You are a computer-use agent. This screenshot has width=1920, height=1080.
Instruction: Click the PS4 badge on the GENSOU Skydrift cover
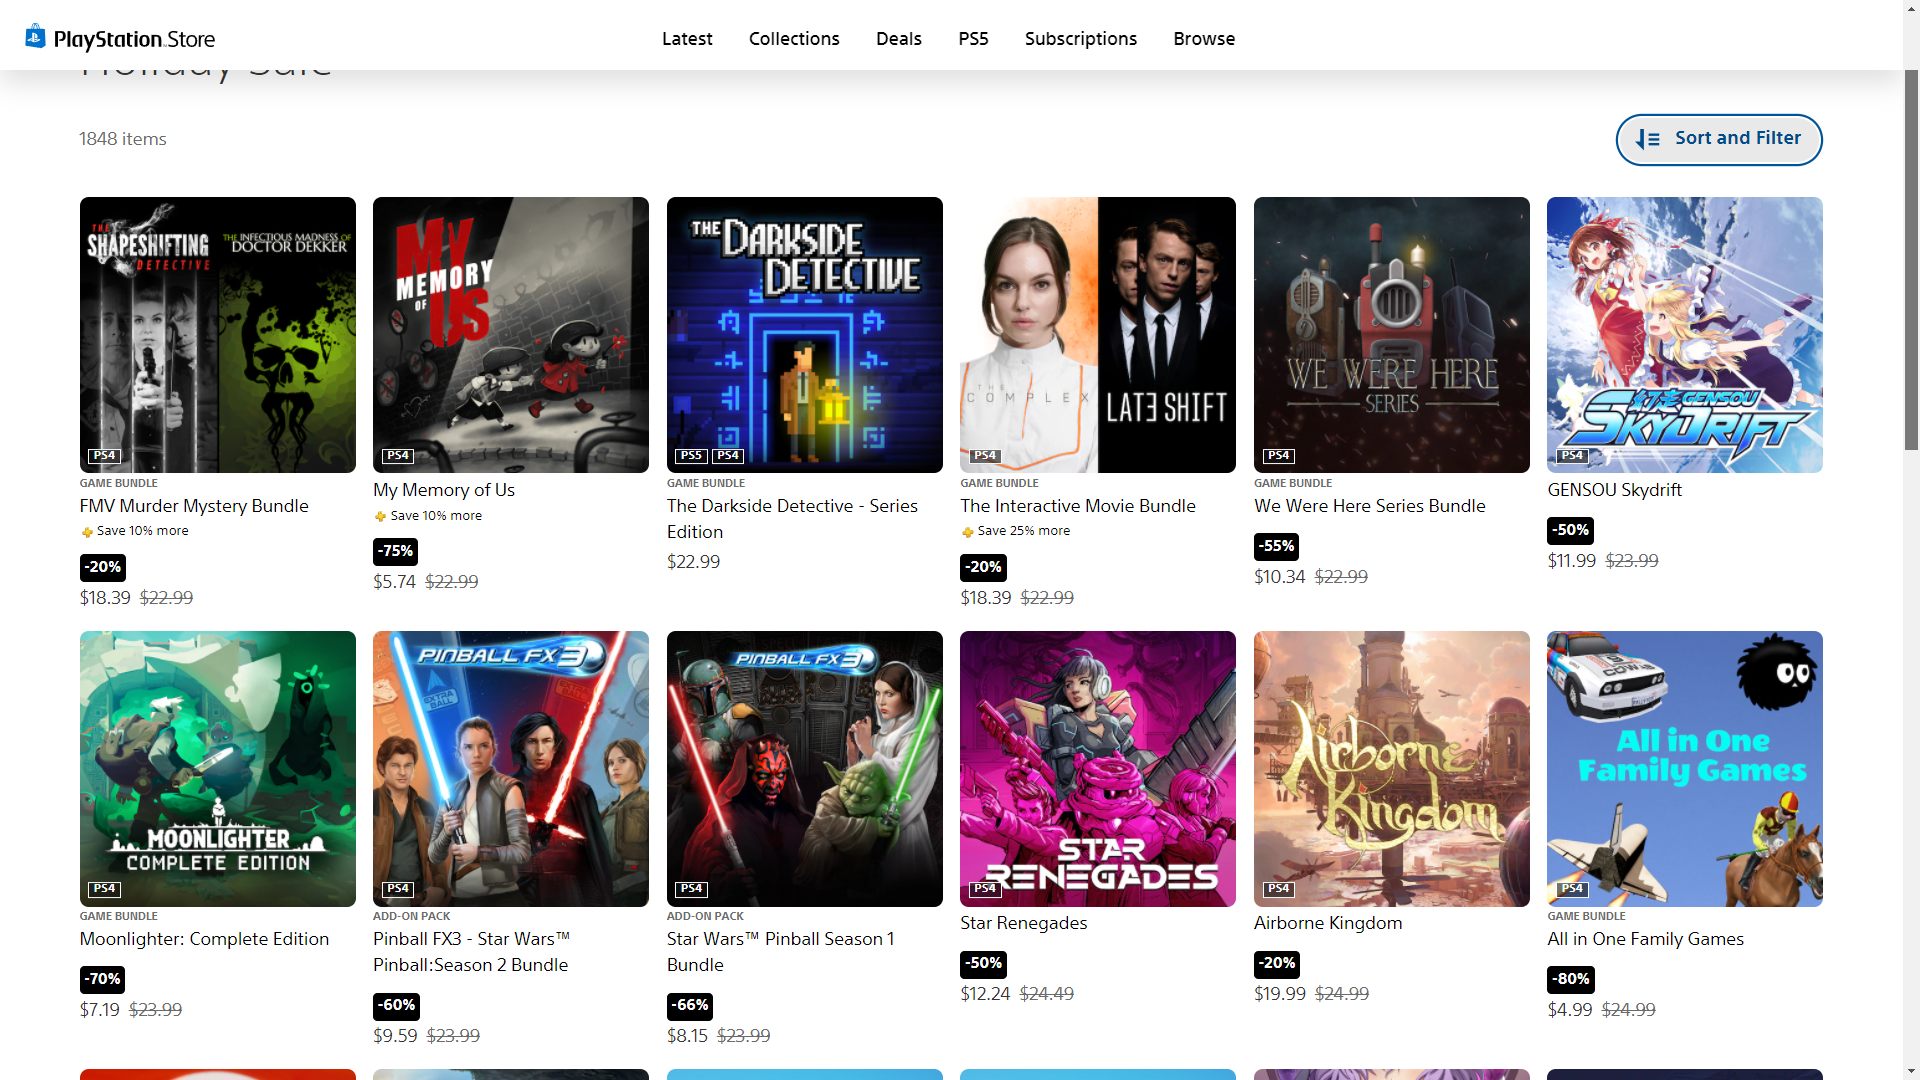pyautogui.click(x=1572, y=456)
